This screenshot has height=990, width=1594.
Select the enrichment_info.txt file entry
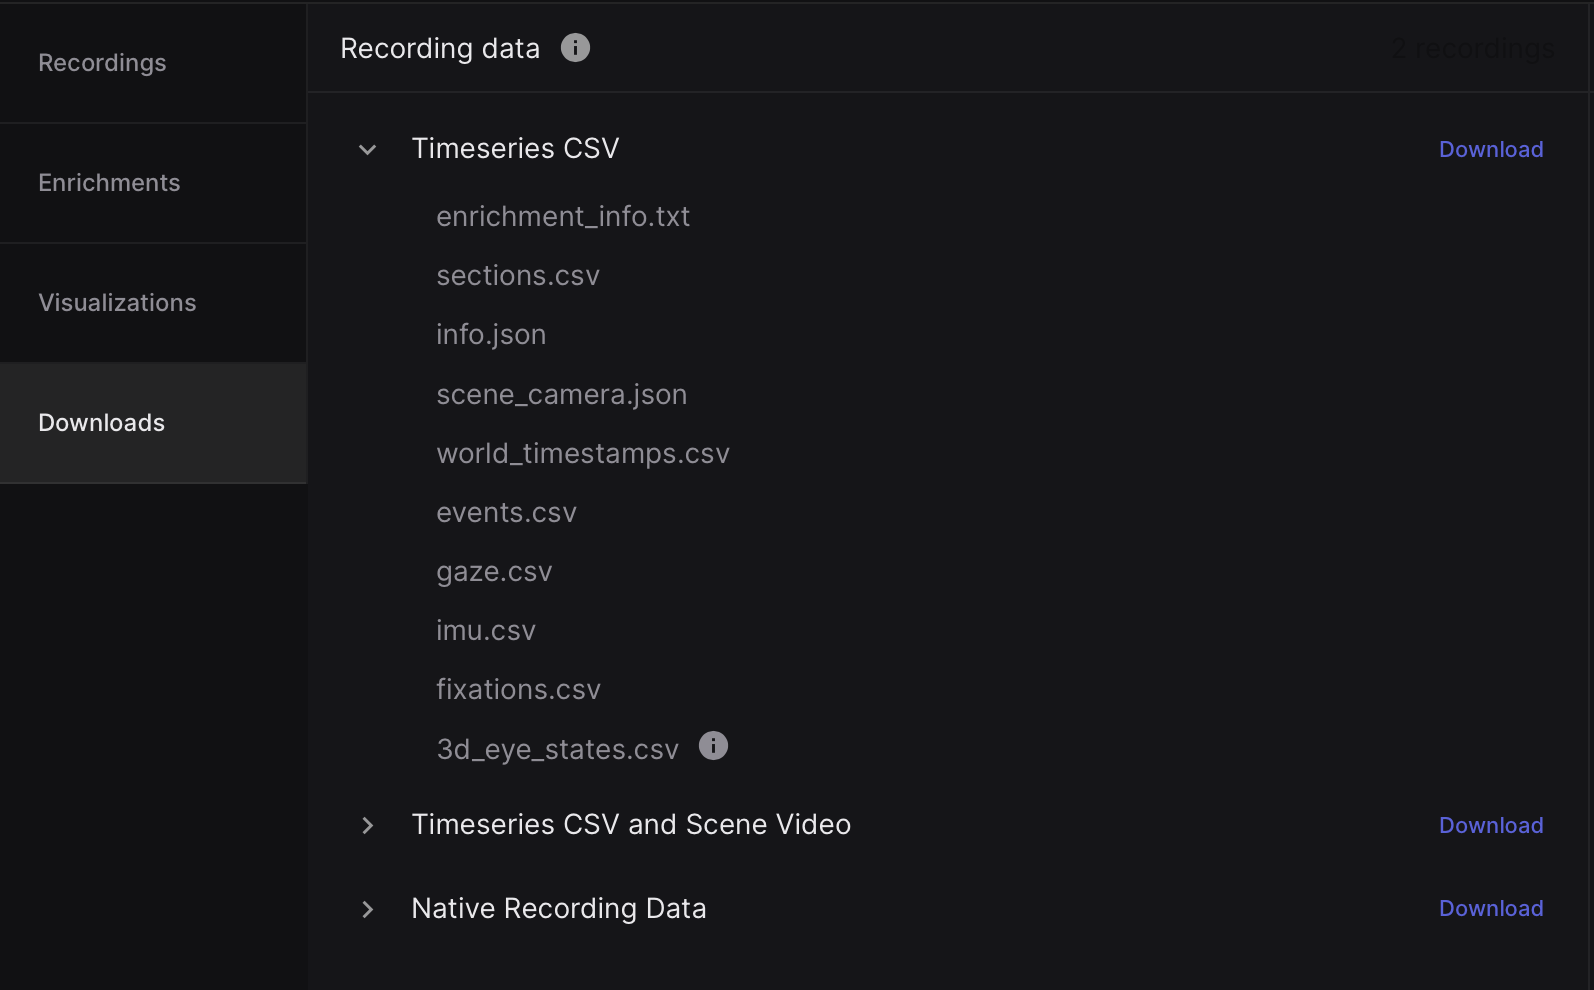coord(563,217)
